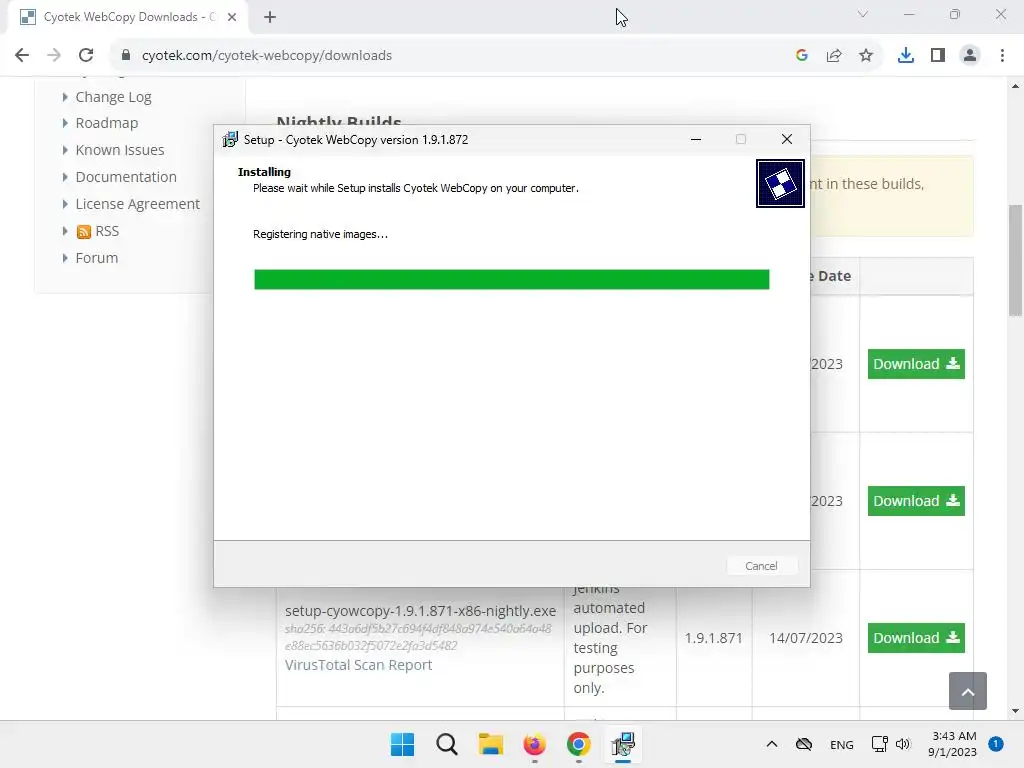
Task: Open the RSS feed link
Action: (107, 231)
